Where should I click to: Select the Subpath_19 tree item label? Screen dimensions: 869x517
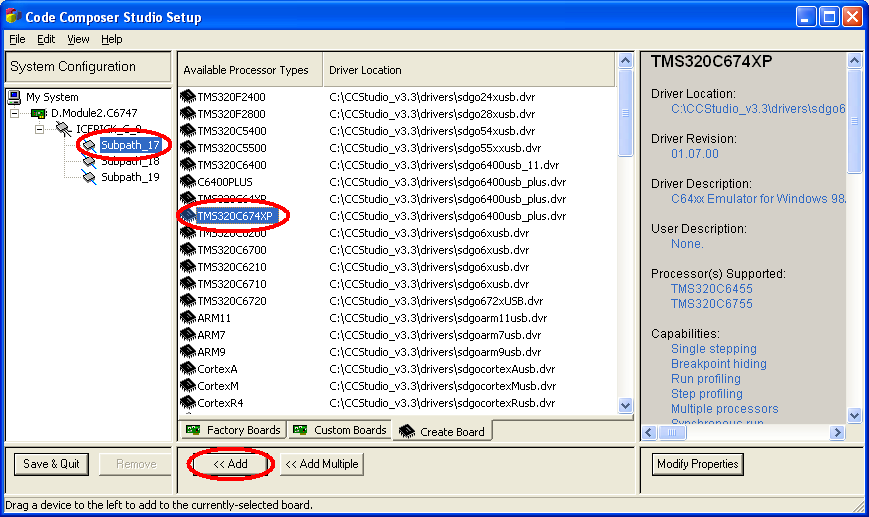[130, 177]
